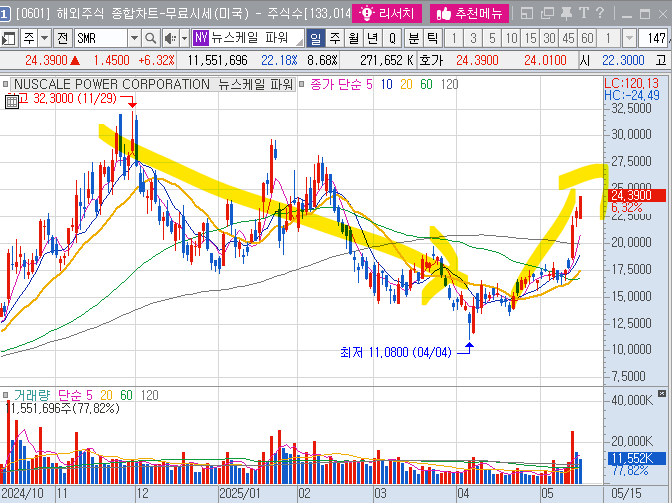
Task: Click the magnifier search symbol icon
Action: (150, 39)
